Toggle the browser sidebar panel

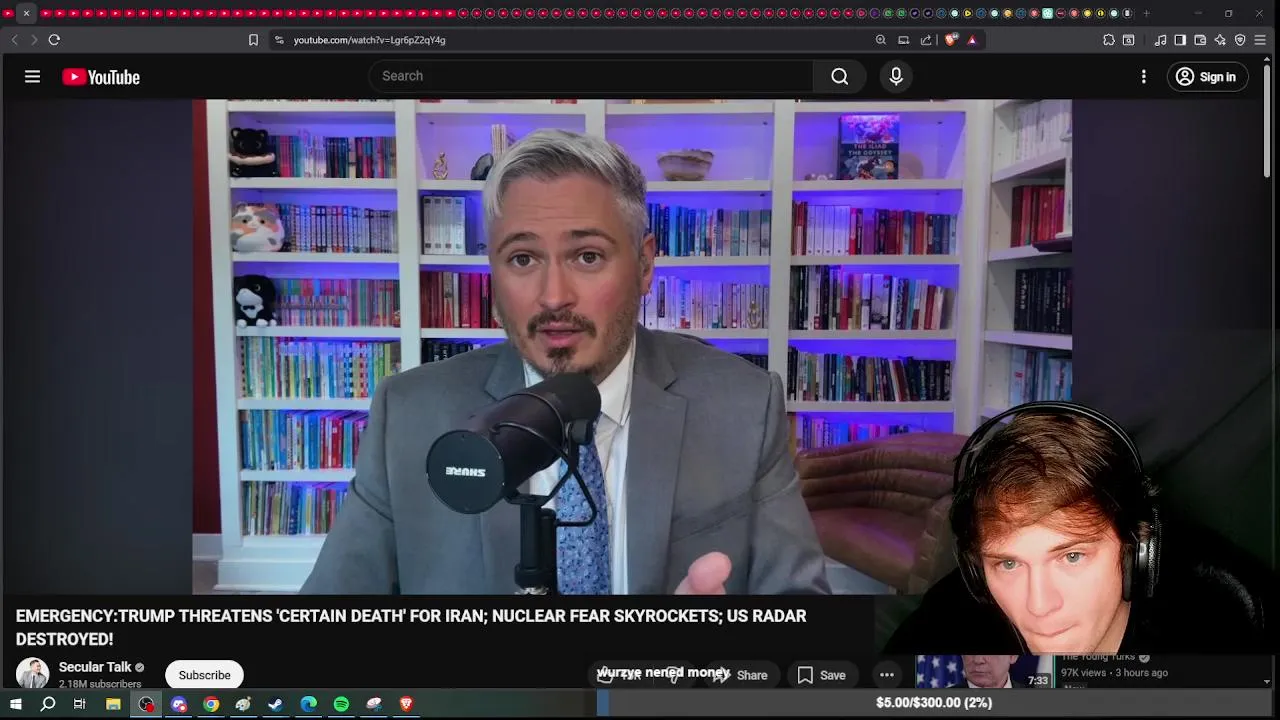1180,40
